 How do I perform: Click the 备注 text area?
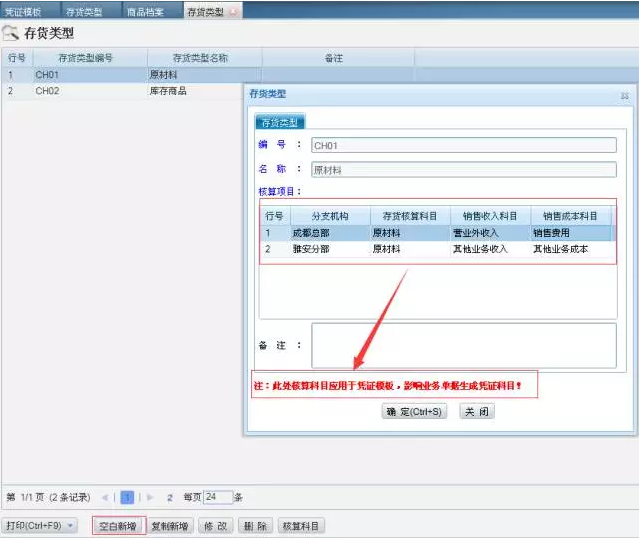click(x=463, y=345)
